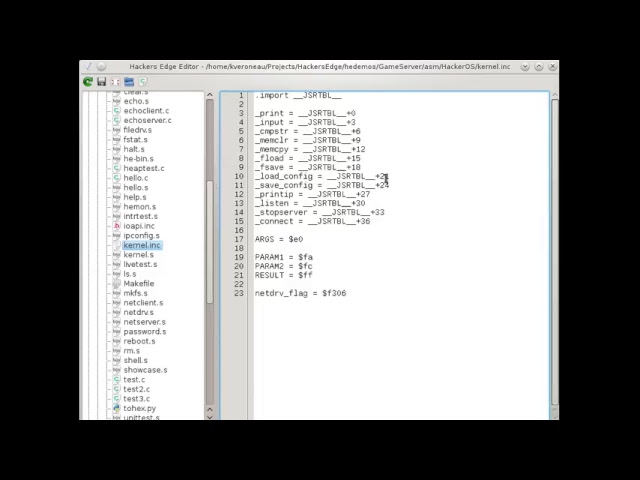Click the file icon beside echoserver.c
Viewport: 640px width, 480px height.
tap(116, 120)
